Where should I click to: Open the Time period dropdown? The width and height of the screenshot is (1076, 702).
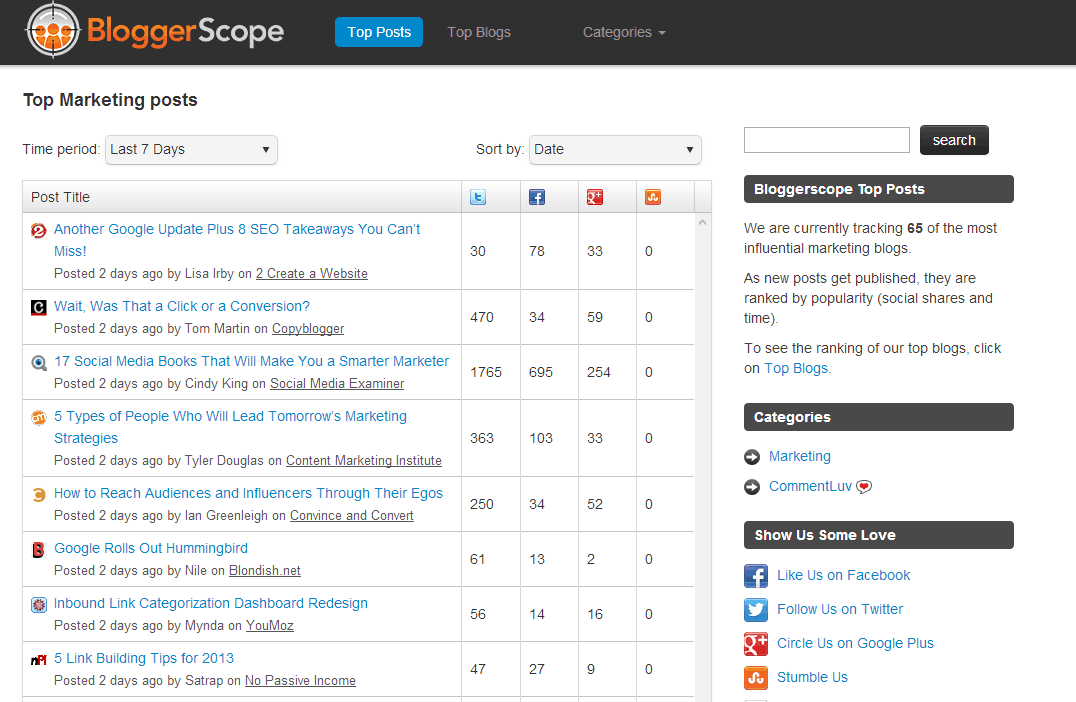coord(191,150)
